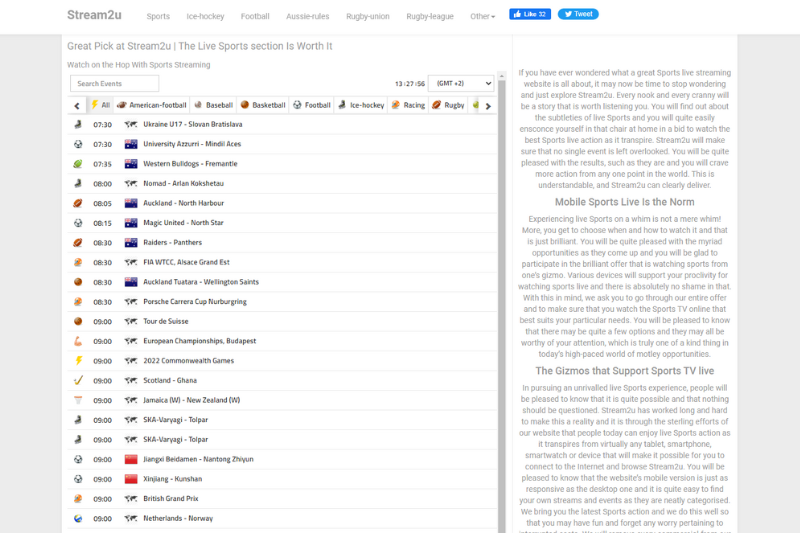Click the racing icon beside FIA WTCC, Alsace Grand Est
Screen dimensions: 800x533
click(x=78, y=263)
